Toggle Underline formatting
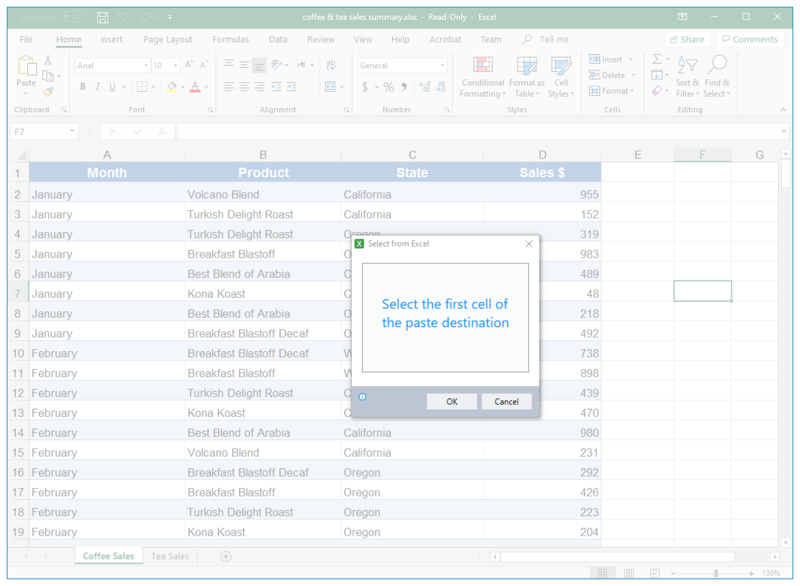The image size is (800, 586). 113,87
